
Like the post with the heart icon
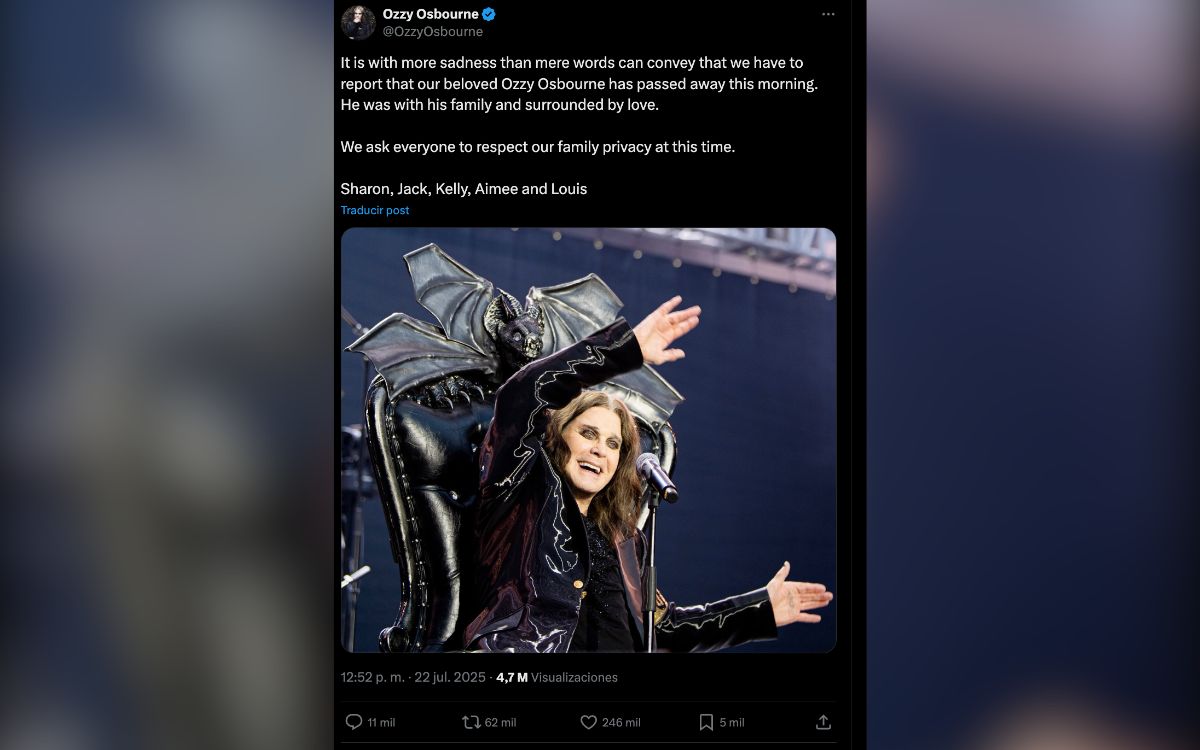[x=588, y=722]
